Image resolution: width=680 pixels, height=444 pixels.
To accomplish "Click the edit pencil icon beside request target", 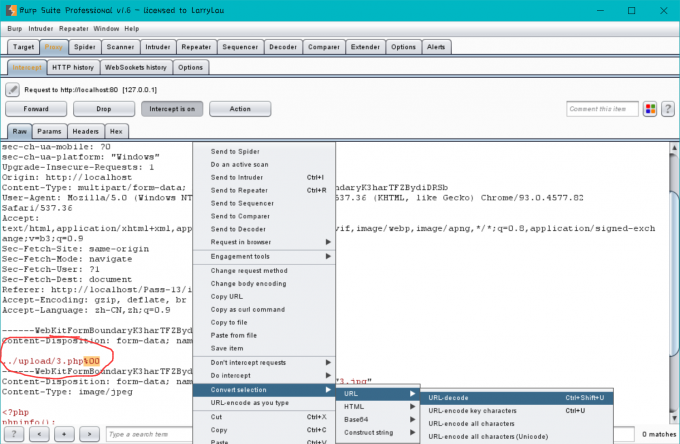I will 12,90.
